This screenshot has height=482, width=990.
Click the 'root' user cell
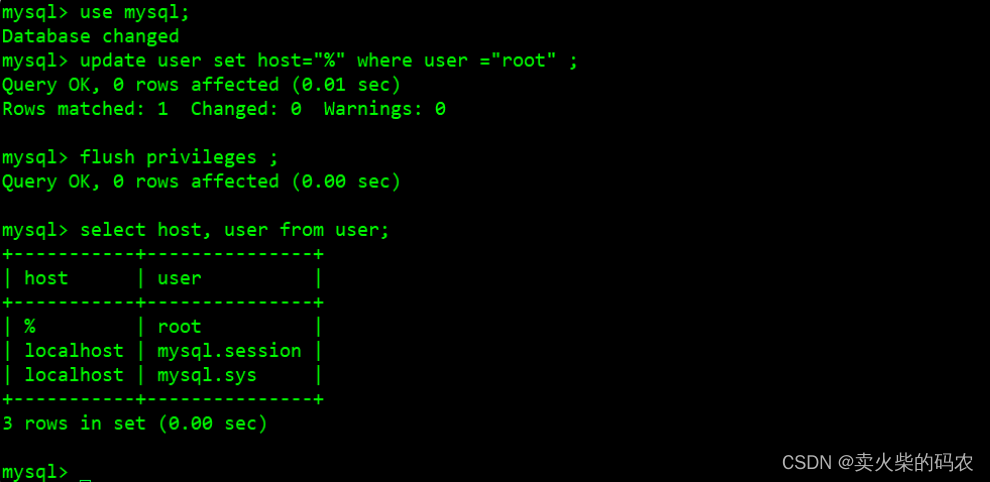[x=179, y=327]
